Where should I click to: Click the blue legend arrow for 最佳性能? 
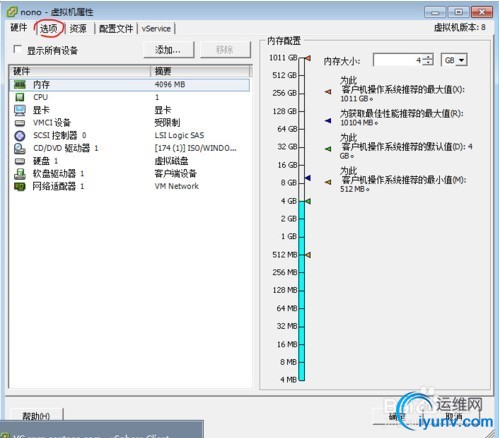328,120
